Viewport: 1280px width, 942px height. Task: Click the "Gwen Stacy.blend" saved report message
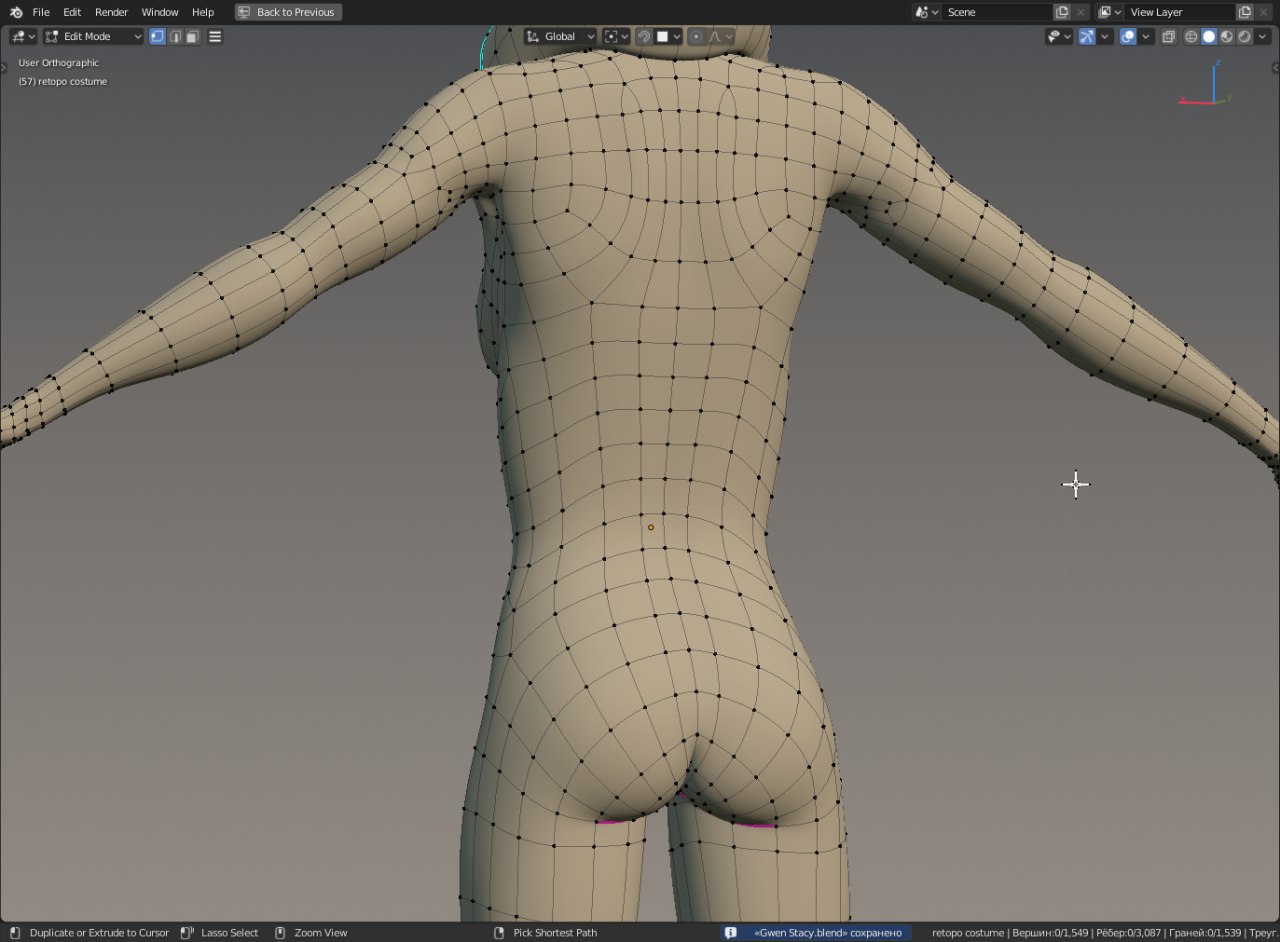coord(828,932)
